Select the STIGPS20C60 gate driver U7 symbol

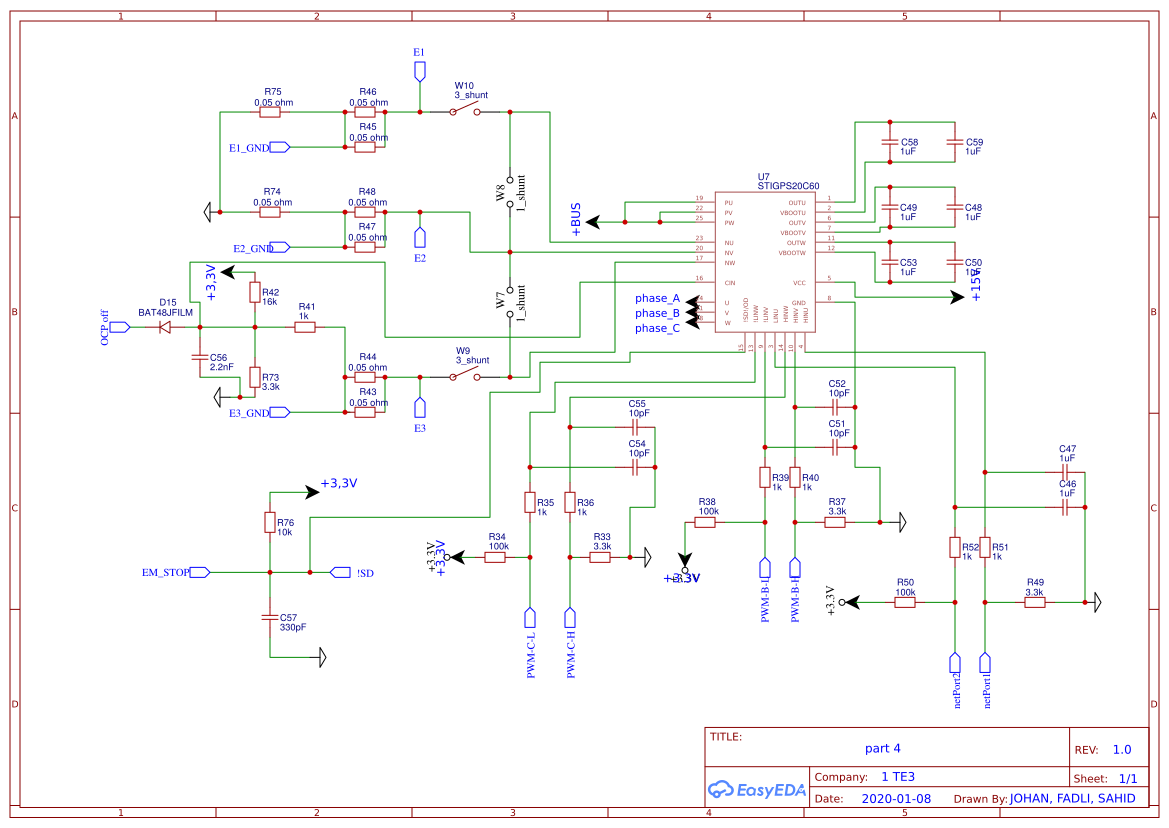point(767,260)
